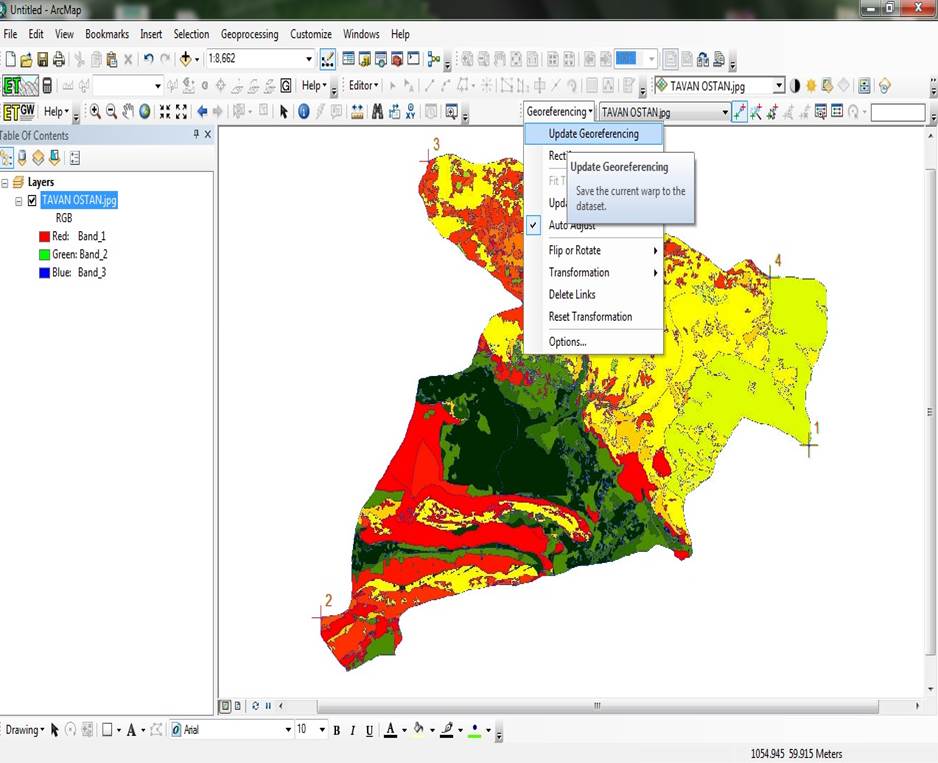The width and height of the screenshot is (938, 763).
Task: Open the map scale dropdown
Action: click(x=309, y=60)
